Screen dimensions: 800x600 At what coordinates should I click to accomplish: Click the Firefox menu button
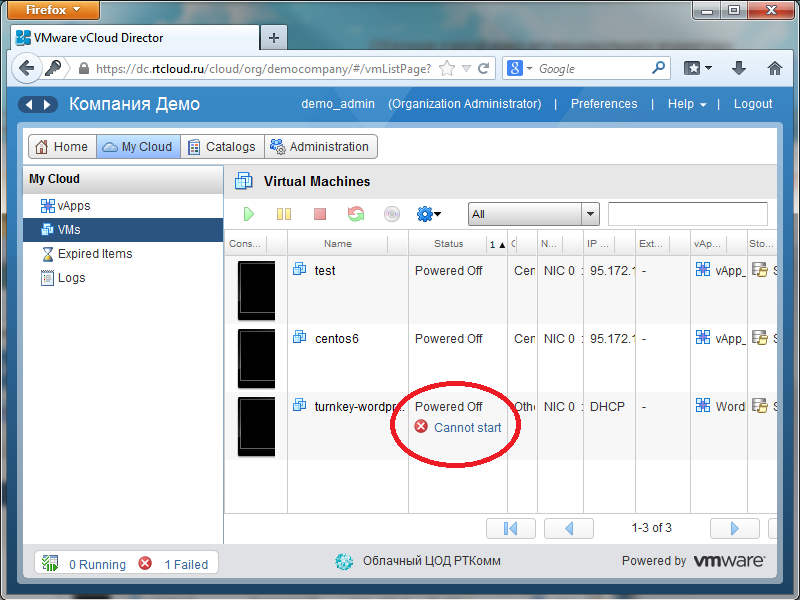pos(54,10)
